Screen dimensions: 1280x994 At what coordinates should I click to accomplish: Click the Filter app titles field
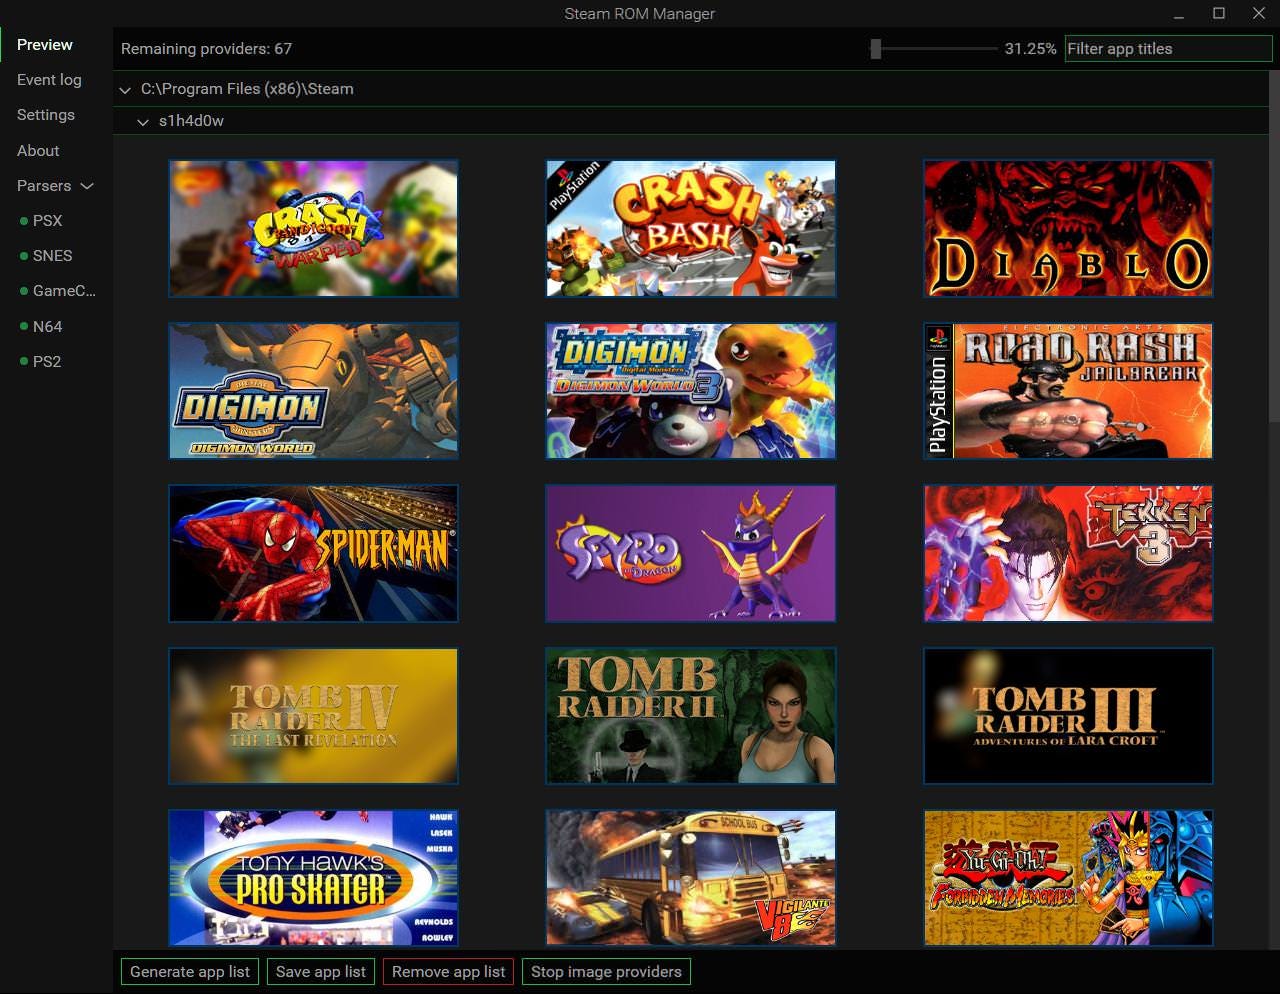[1167, 48]
